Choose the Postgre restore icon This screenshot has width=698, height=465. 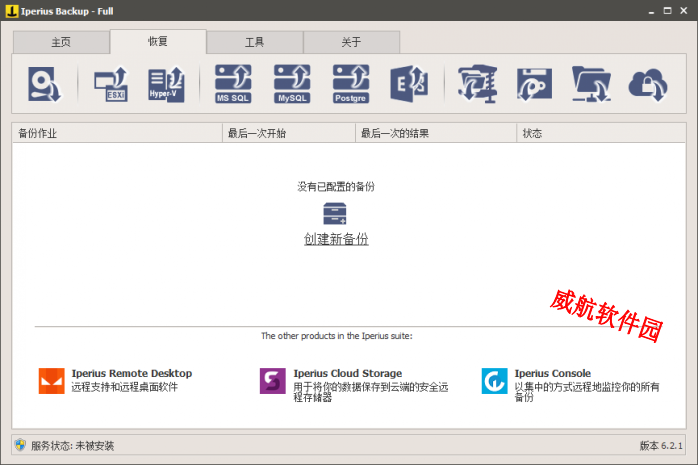[351, 84]
